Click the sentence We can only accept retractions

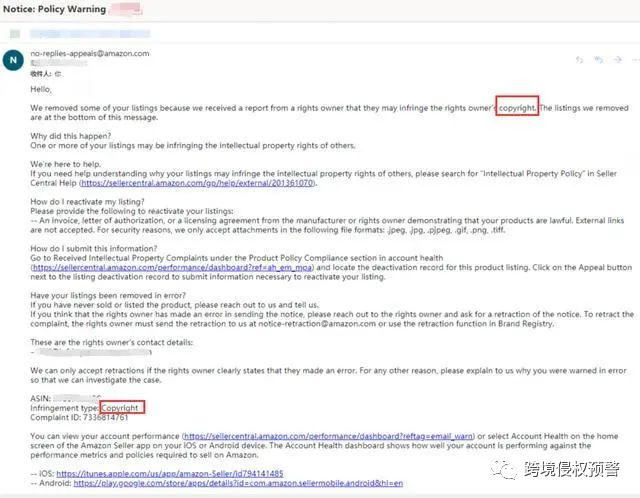(328, 376)
